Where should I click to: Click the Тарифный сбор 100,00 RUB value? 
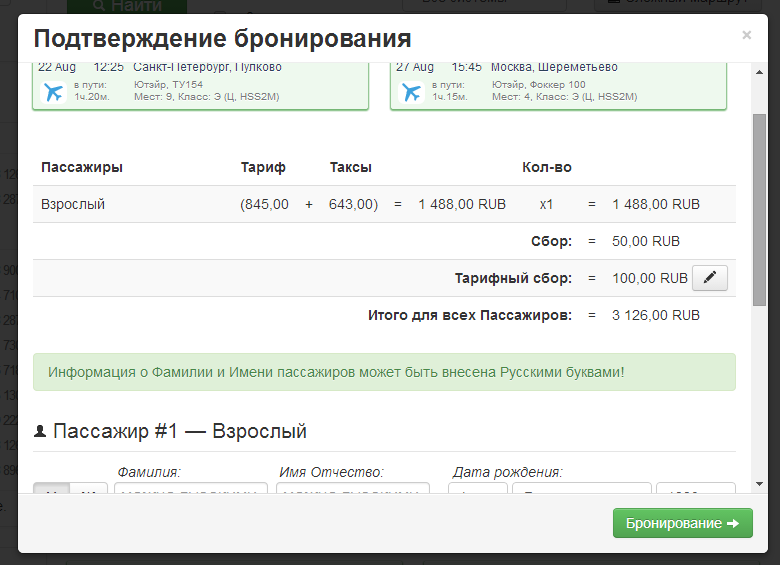point(650,278)
